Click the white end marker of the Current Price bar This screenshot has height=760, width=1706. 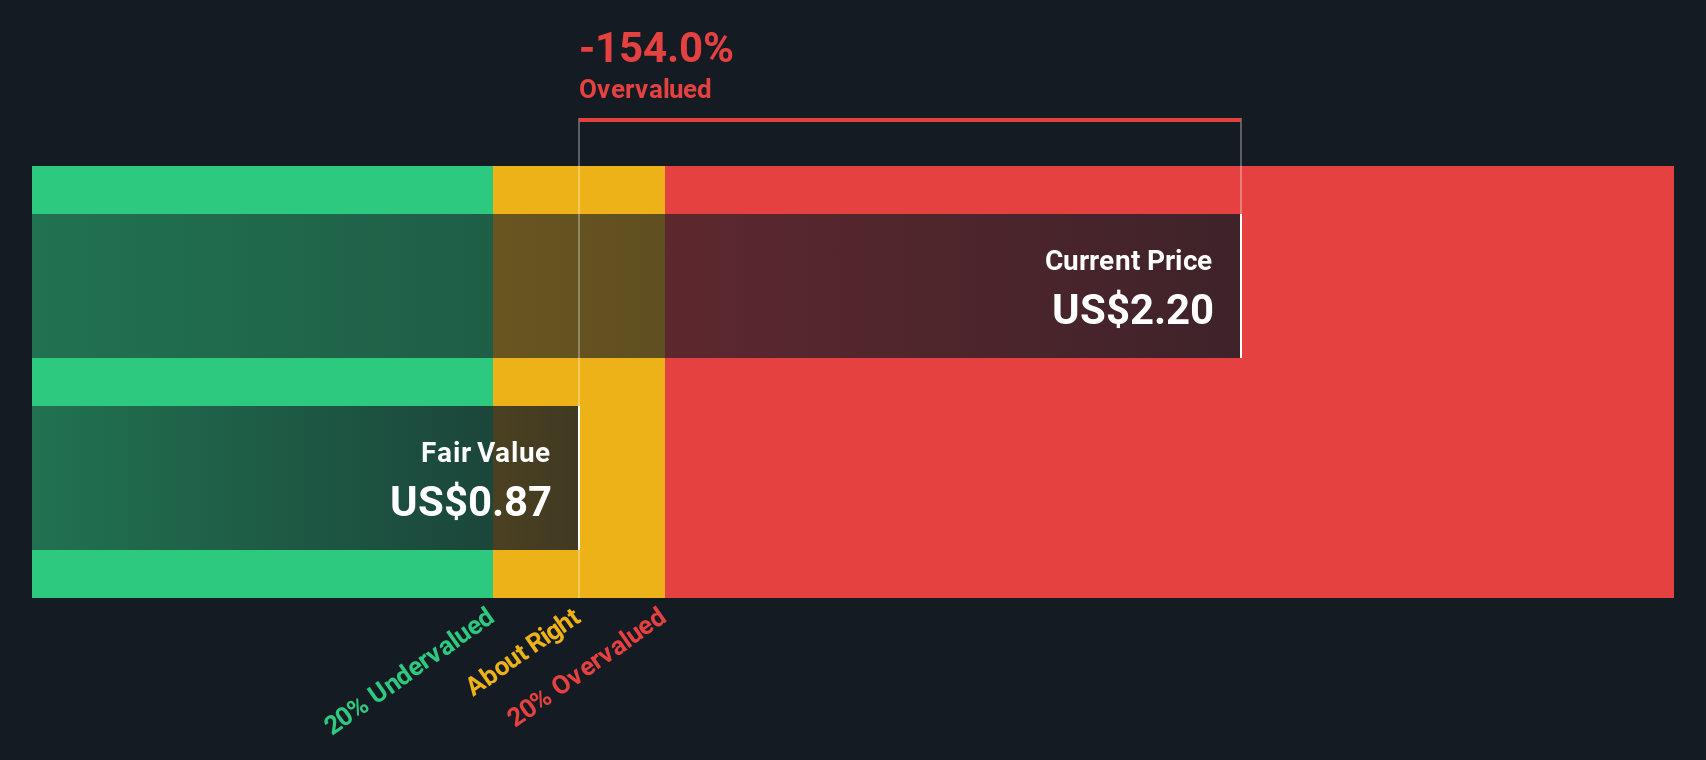tap(1241, 286)
